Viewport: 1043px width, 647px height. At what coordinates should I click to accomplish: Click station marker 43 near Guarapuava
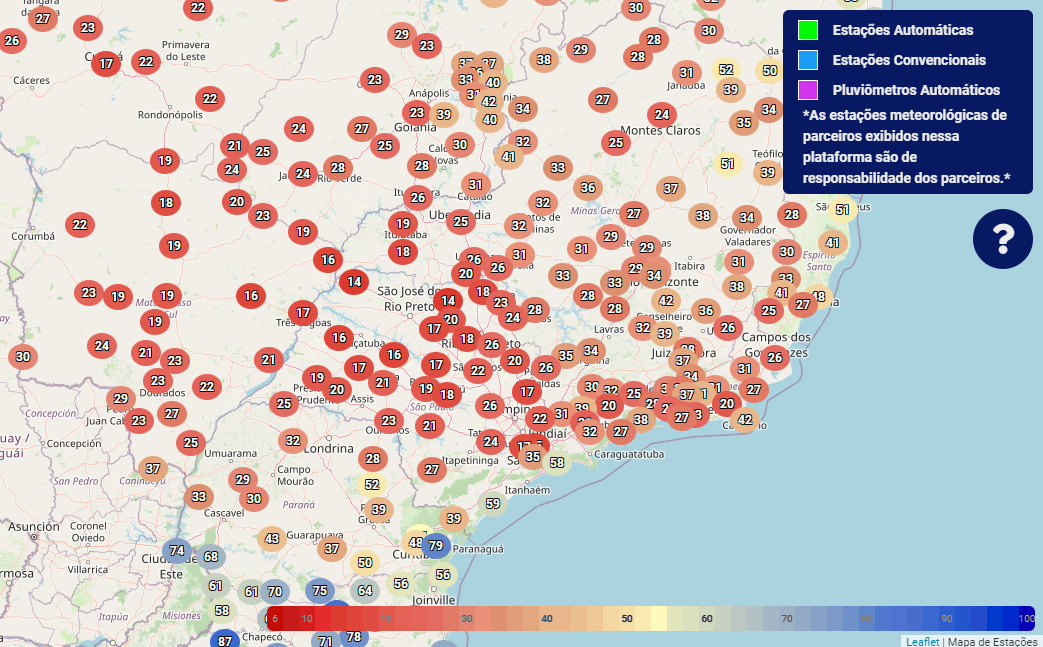(272, 539)
